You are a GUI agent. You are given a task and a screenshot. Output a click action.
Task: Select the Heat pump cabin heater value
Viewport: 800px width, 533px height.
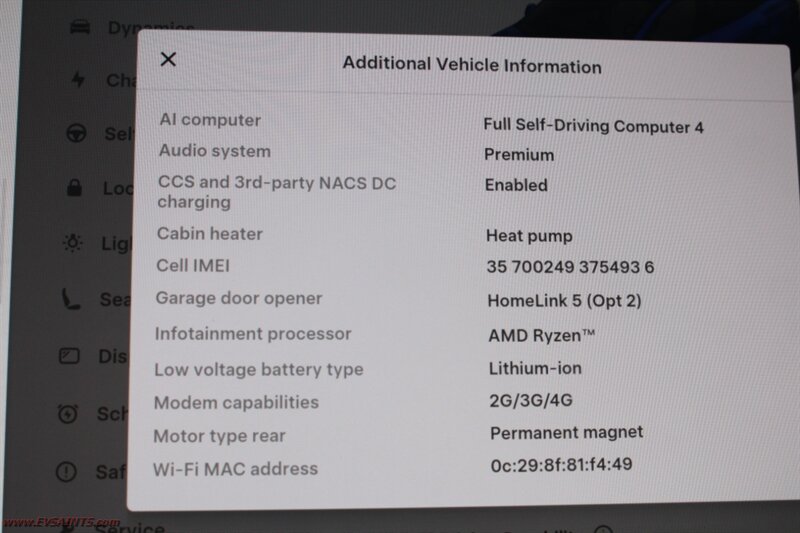coord(530,236)
